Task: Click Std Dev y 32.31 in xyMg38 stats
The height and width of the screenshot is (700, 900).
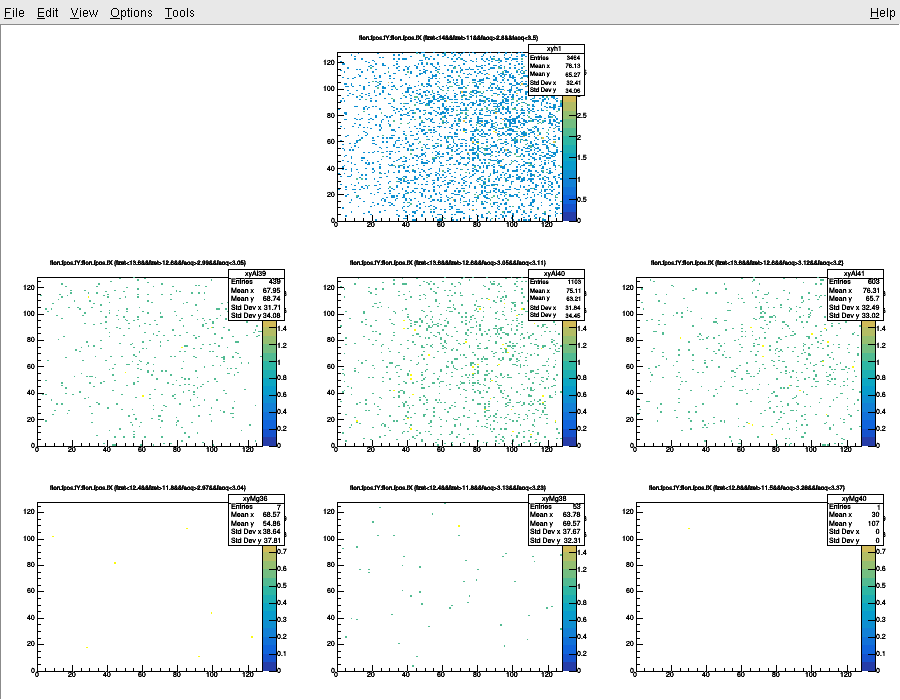Action: tap(556, 540)
